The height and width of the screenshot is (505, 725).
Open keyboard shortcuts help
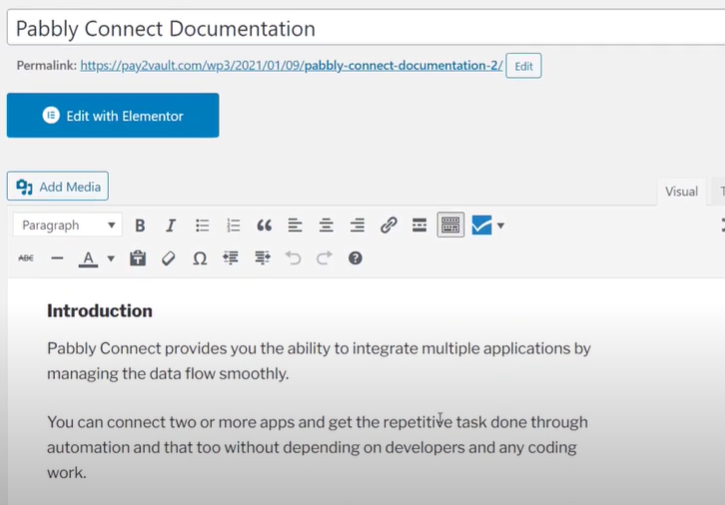[x=355, y=258]
